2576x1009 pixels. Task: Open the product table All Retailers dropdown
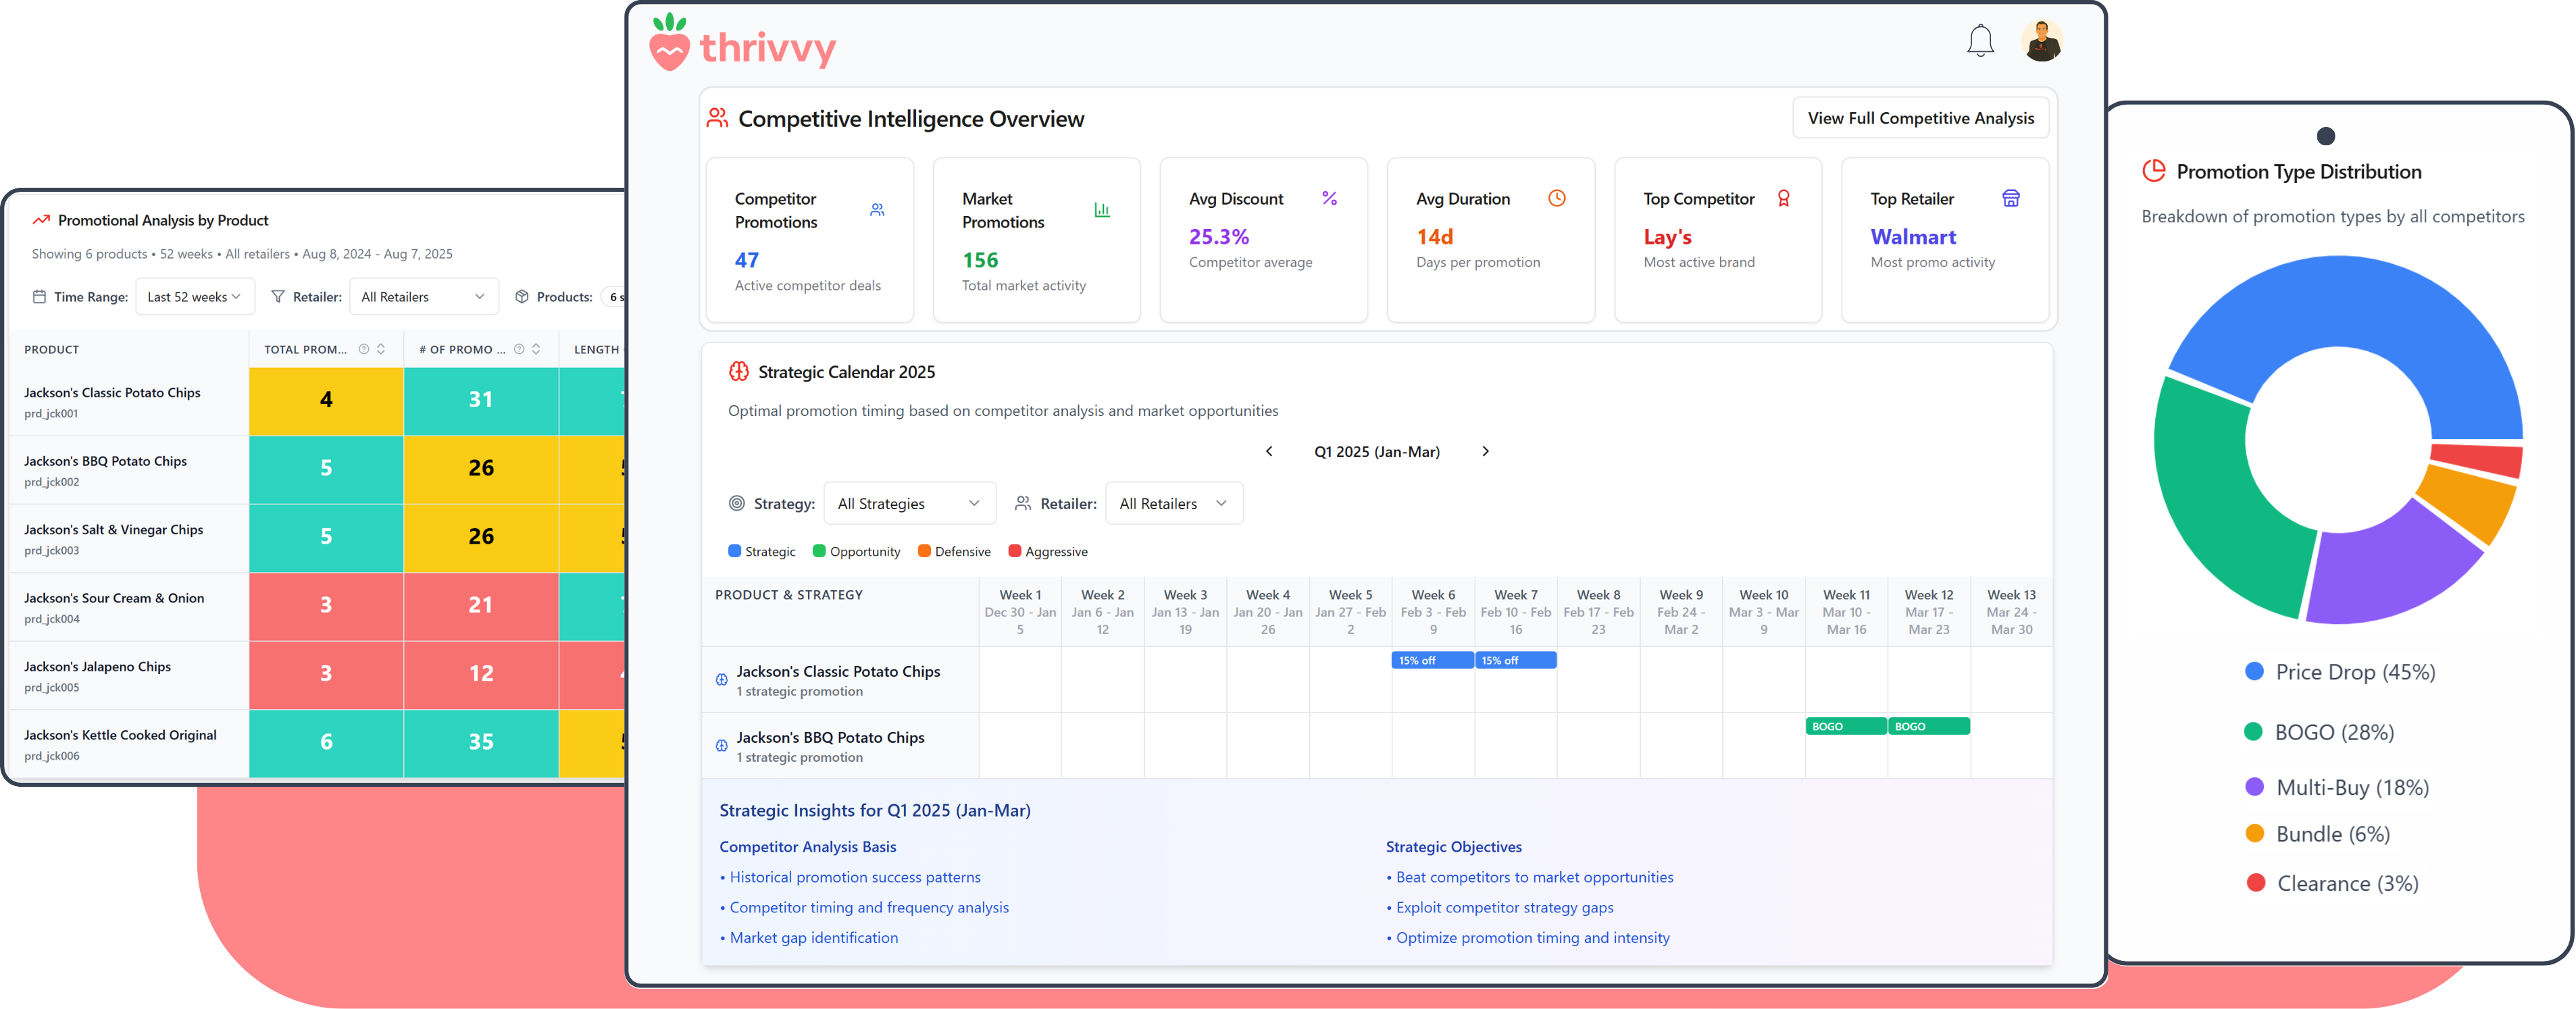click(423, 297)
